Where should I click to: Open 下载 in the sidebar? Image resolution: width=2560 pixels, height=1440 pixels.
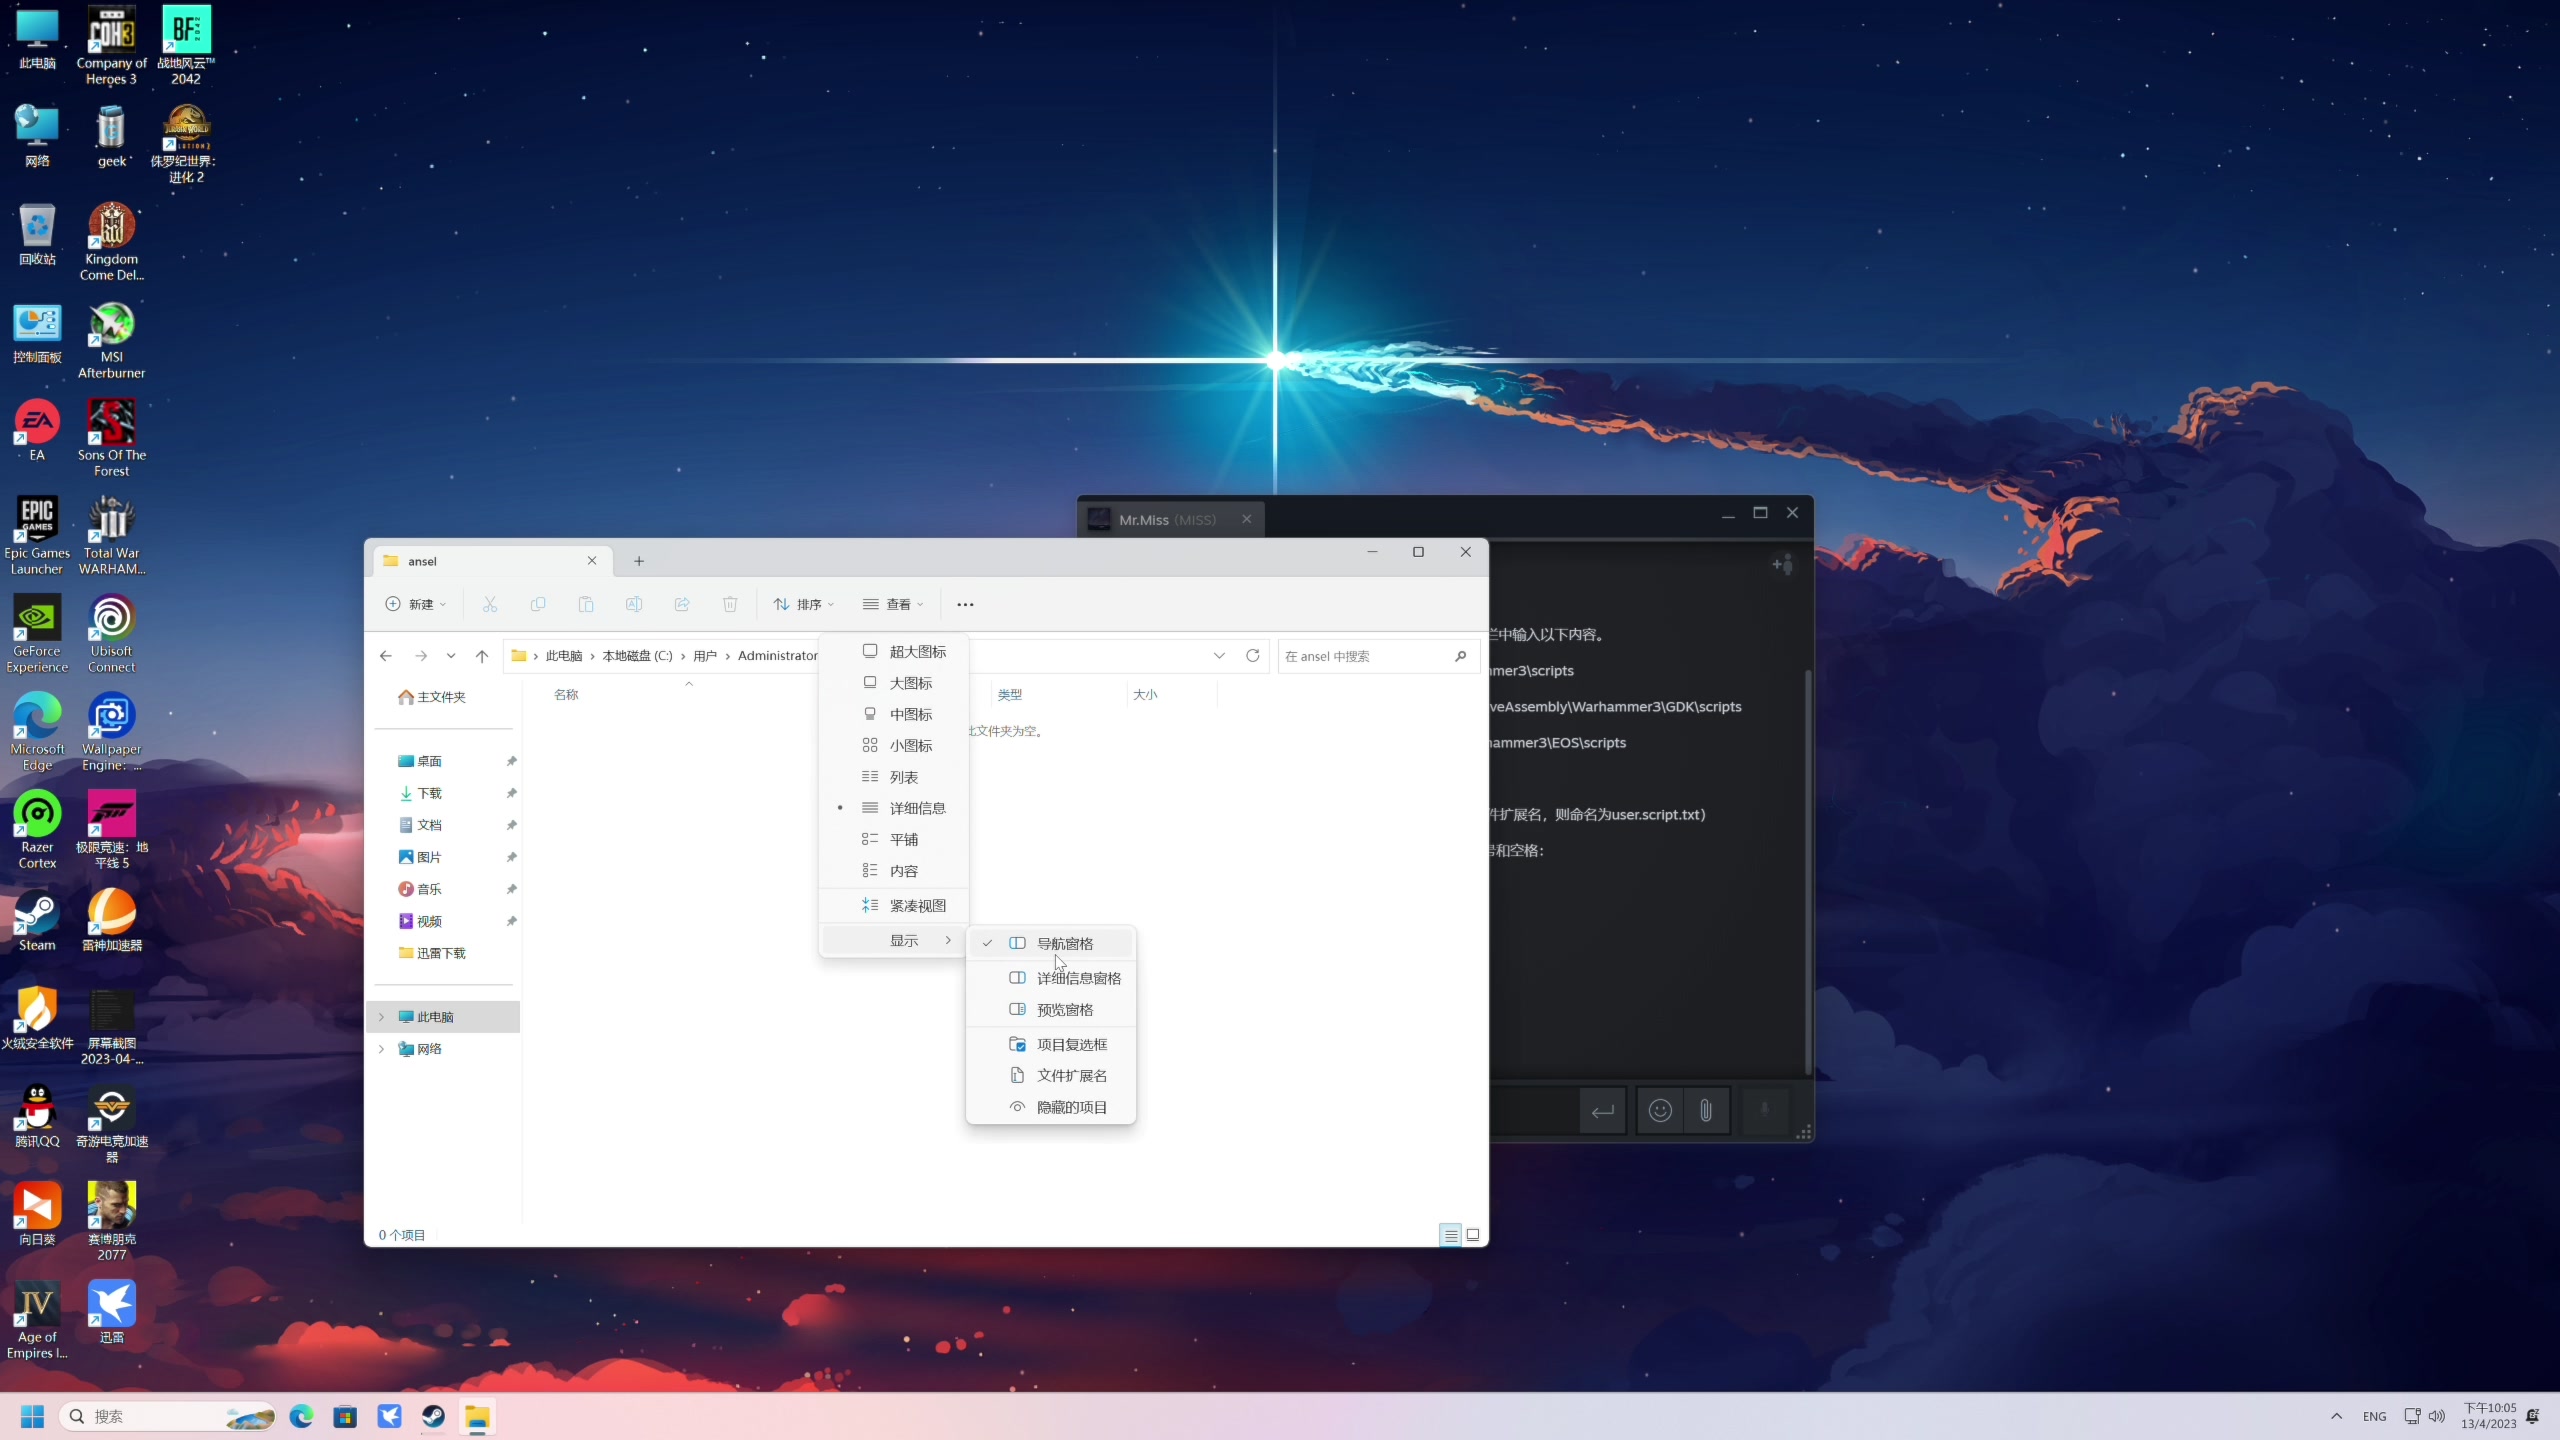point(429,793)
